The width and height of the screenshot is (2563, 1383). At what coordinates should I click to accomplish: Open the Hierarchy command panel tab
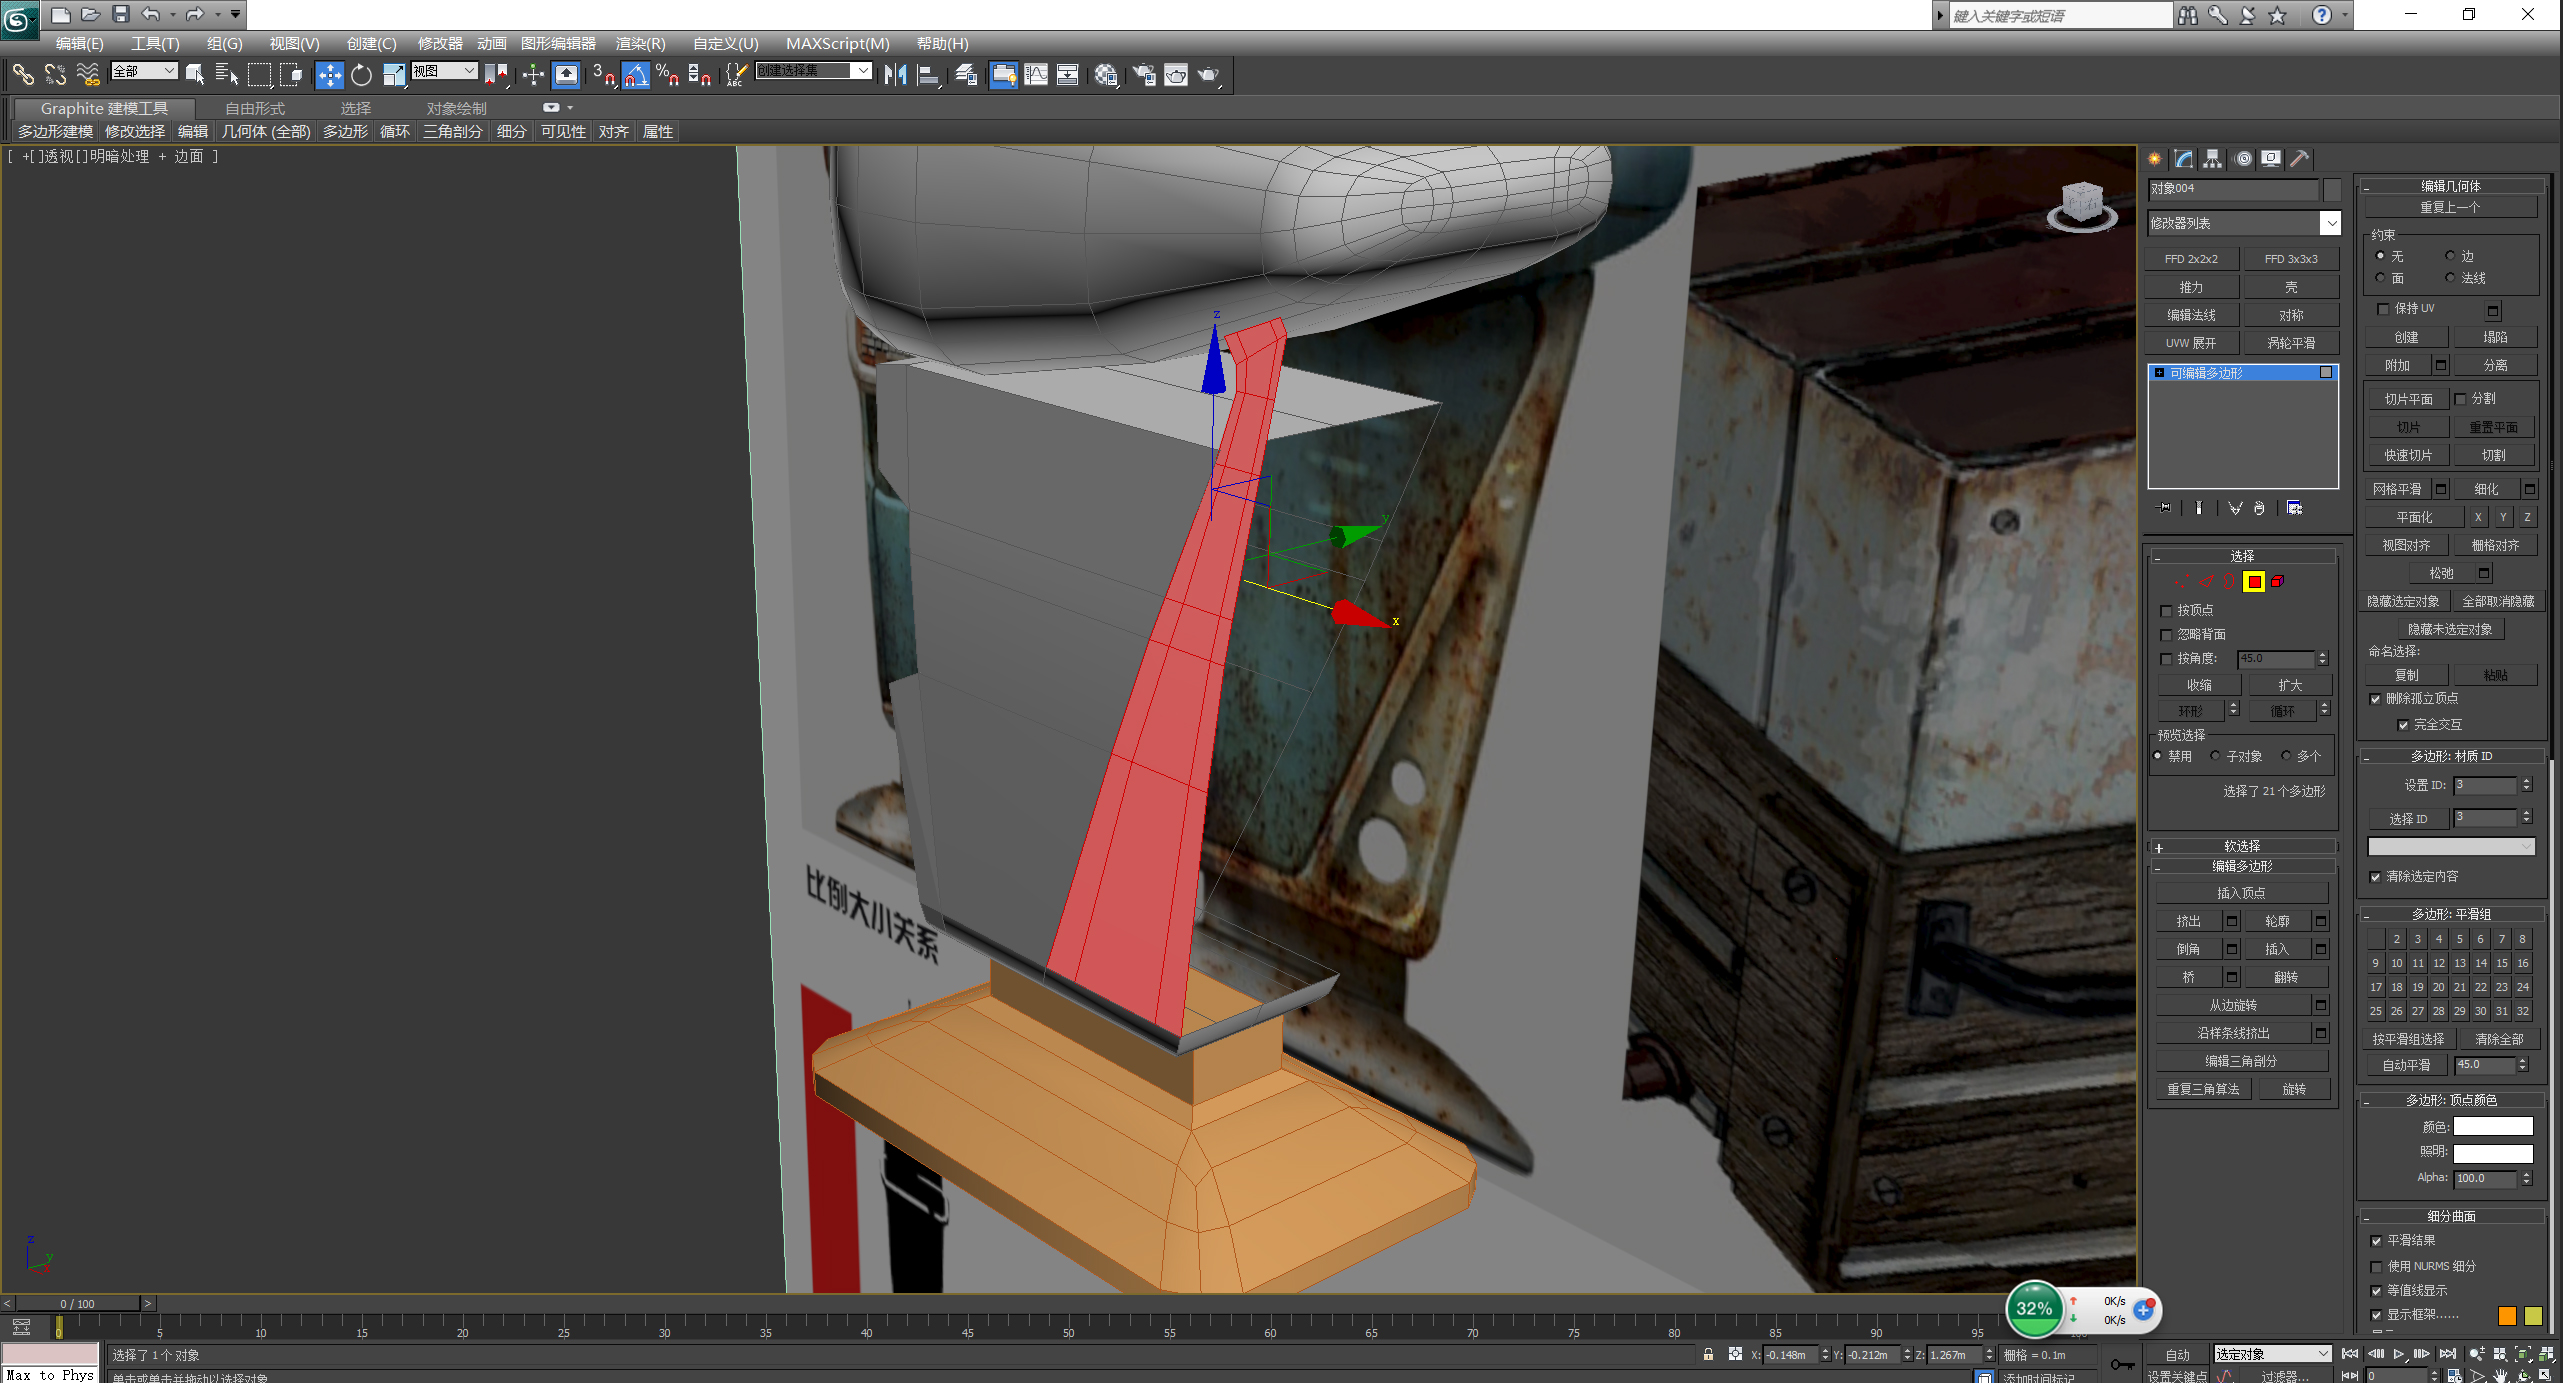tap(2212, 158)
